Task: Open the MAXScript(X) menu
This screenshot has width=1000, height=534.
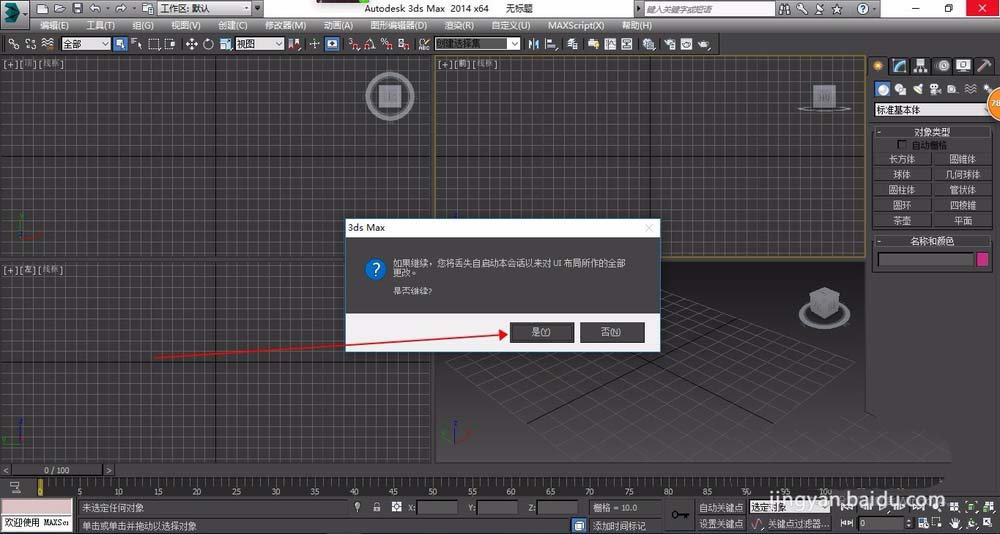Action: (576, 26)
